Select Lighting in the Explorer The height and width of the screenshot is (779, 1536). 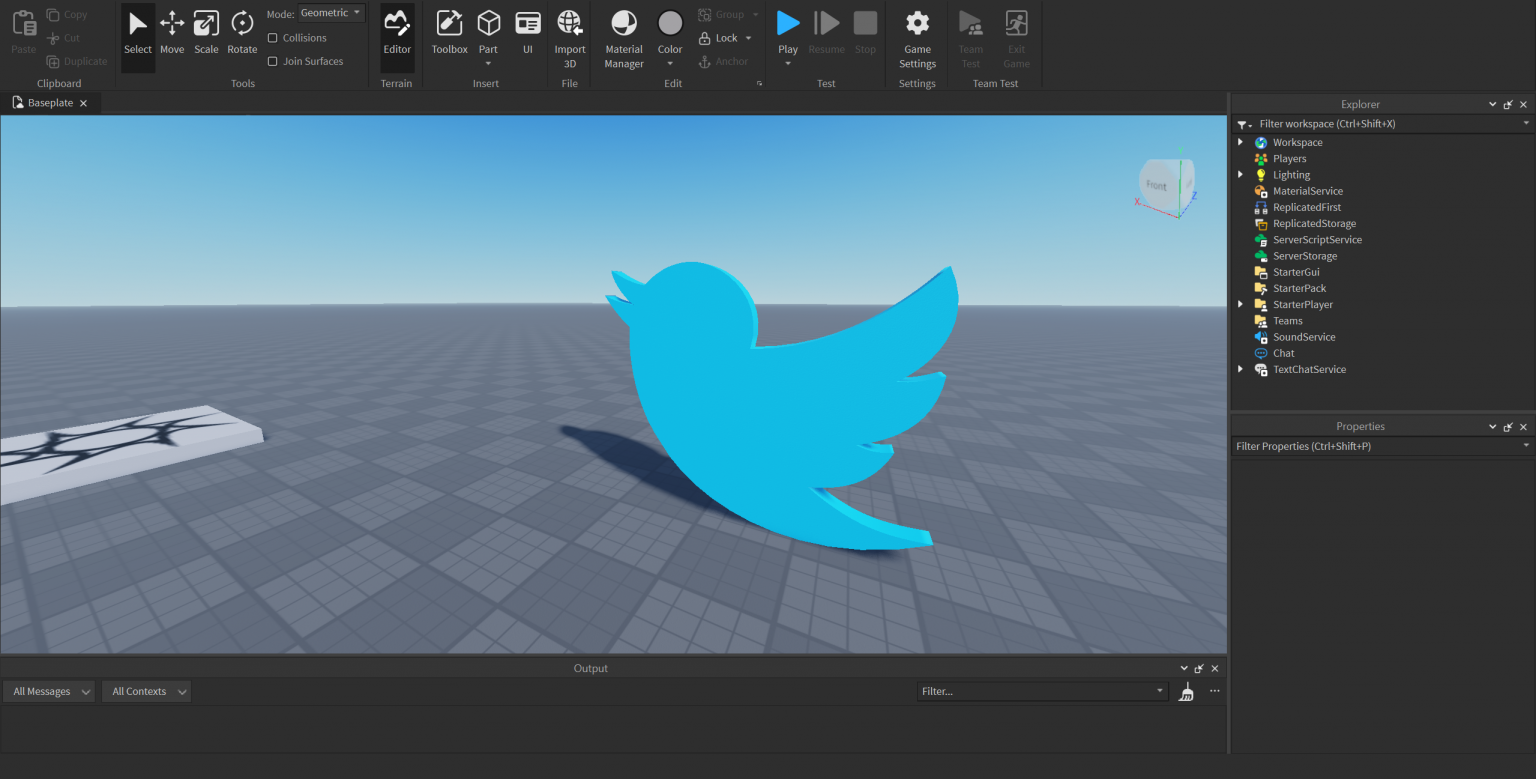click(1292, 174)
